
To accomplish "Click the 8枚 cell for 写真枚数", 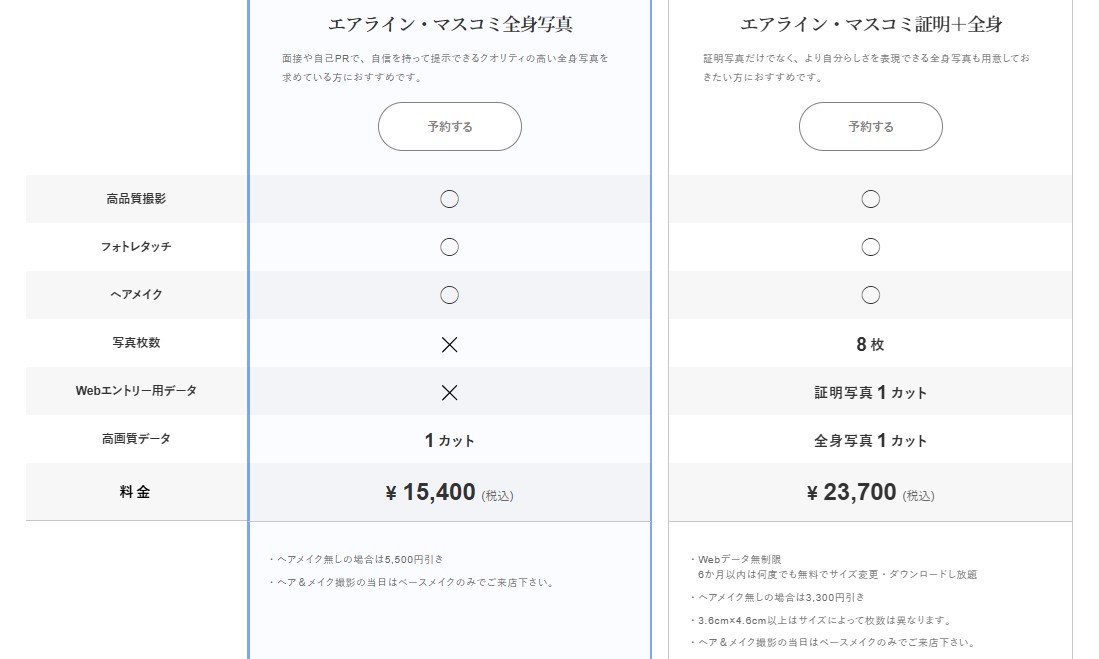I will pyautogui.click(x=870, y=343).
